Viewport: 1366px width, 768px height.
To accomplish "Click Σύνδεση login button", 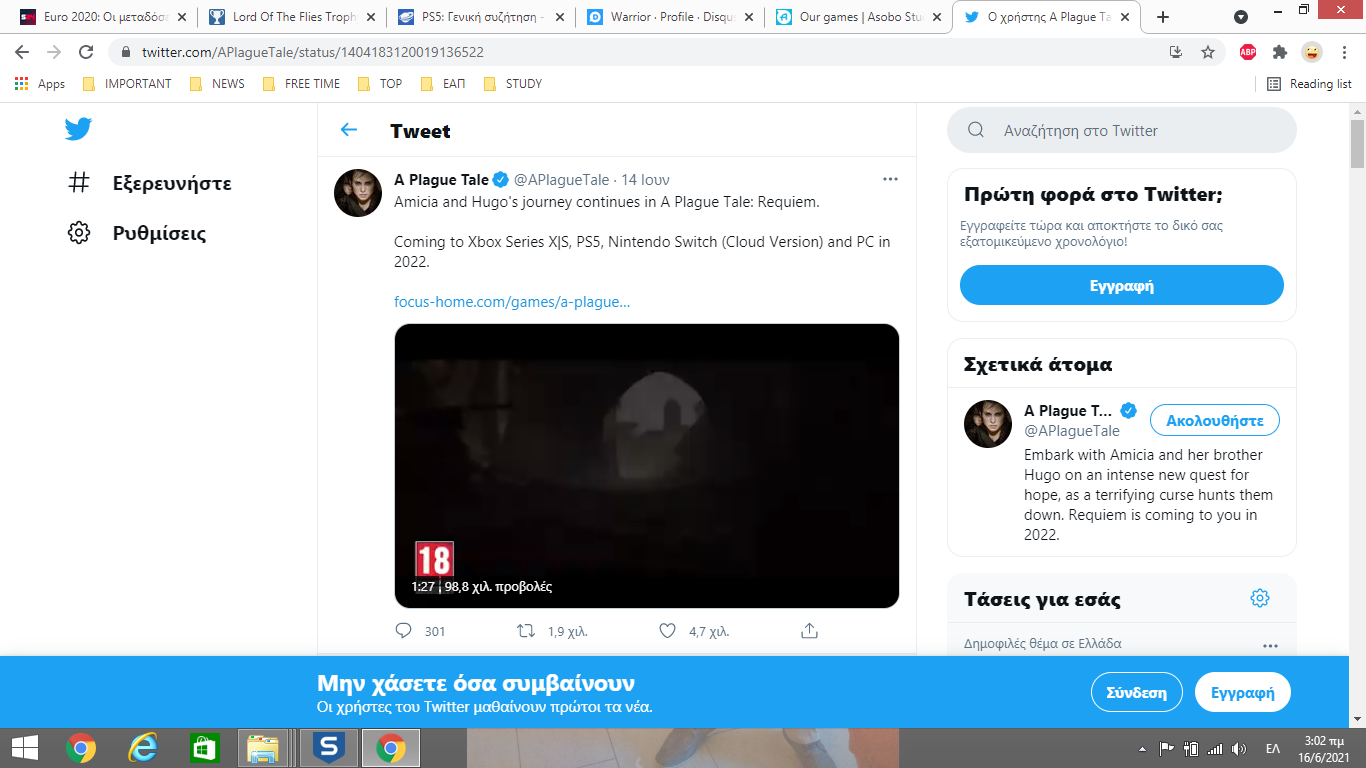I will click(1136, 692).
